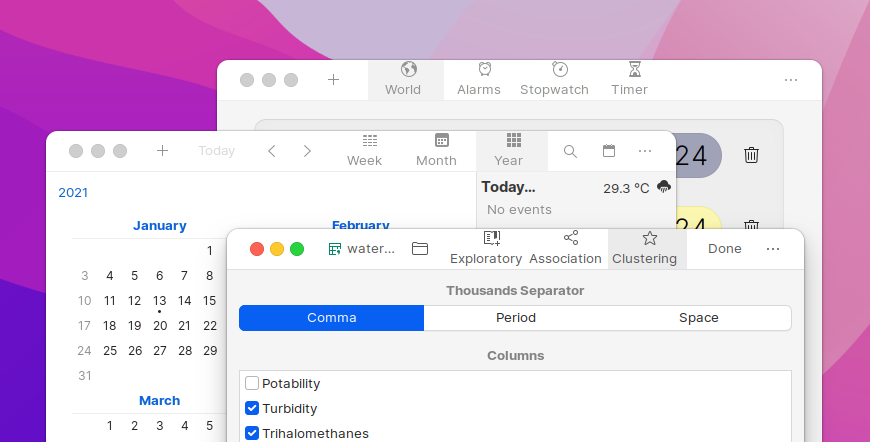Search events in Calendar
Viewport: 870px width, 442px height.
[x=570, y=151]
